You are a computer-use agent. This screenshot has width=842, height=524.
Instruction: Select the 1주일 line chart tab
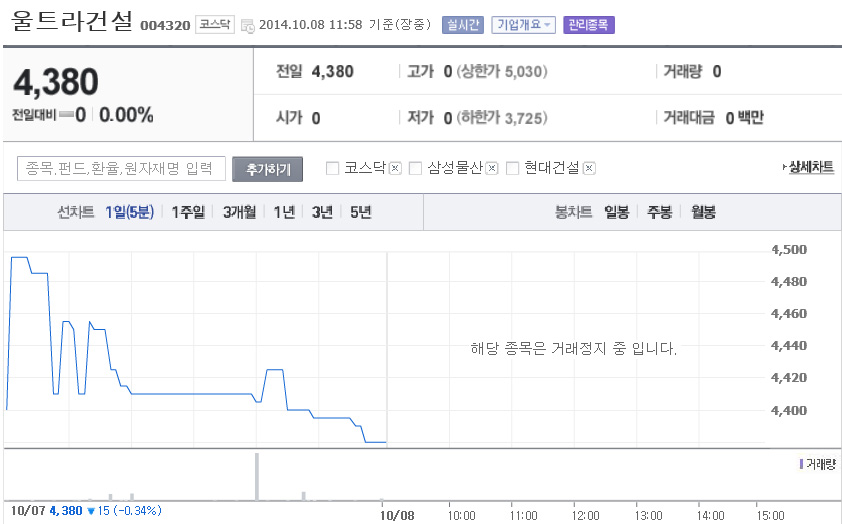(188, 212)
